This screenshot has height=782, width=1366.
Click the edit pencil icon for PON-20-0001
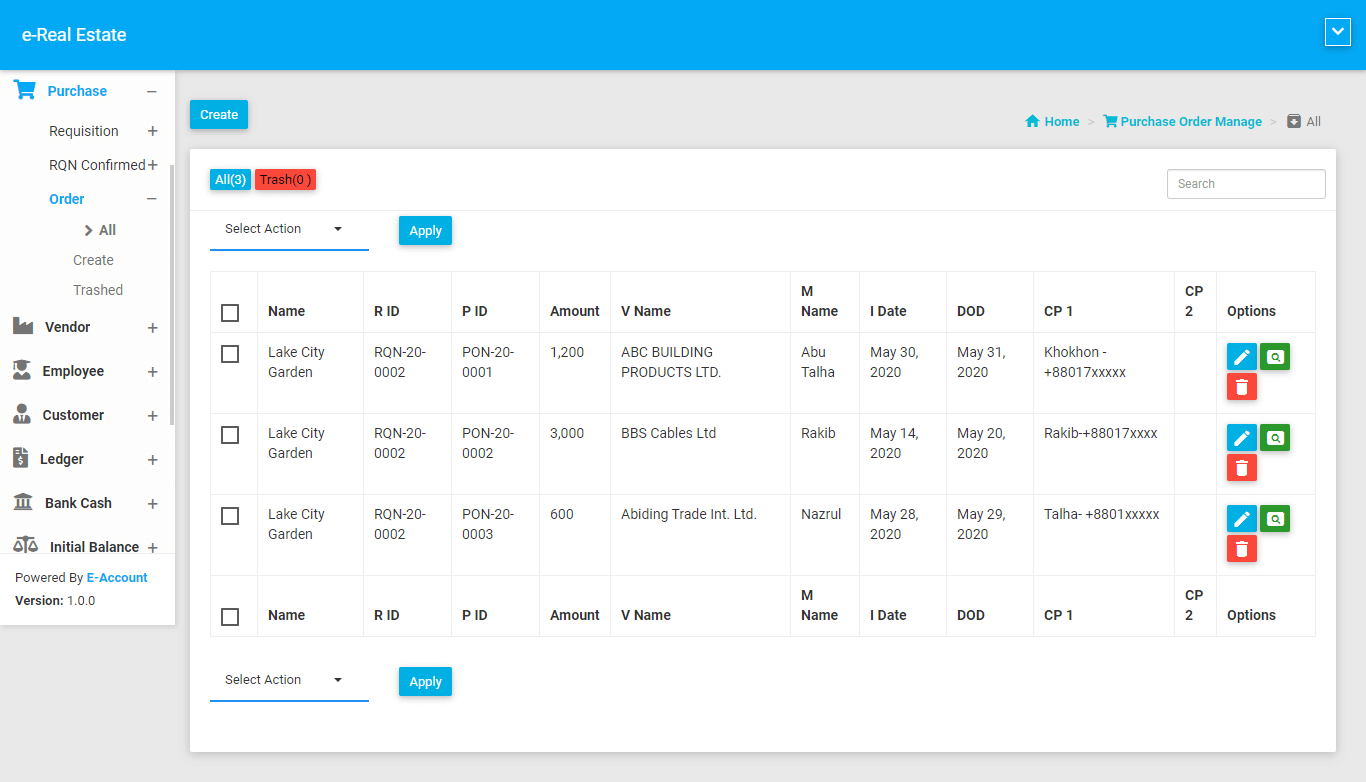(x=1241, y=356)
